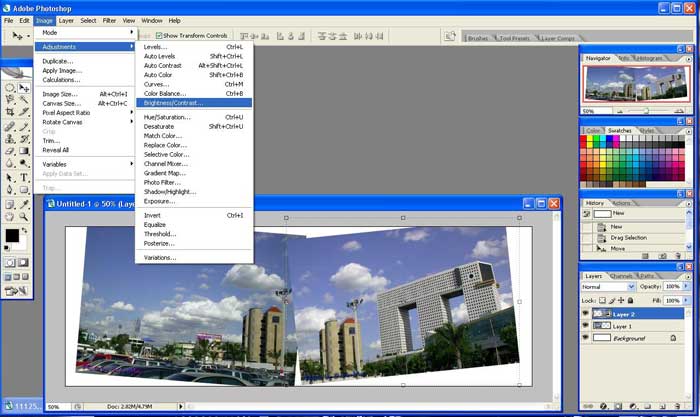Pick the Hand tool in toolbox

coord(10,216)
